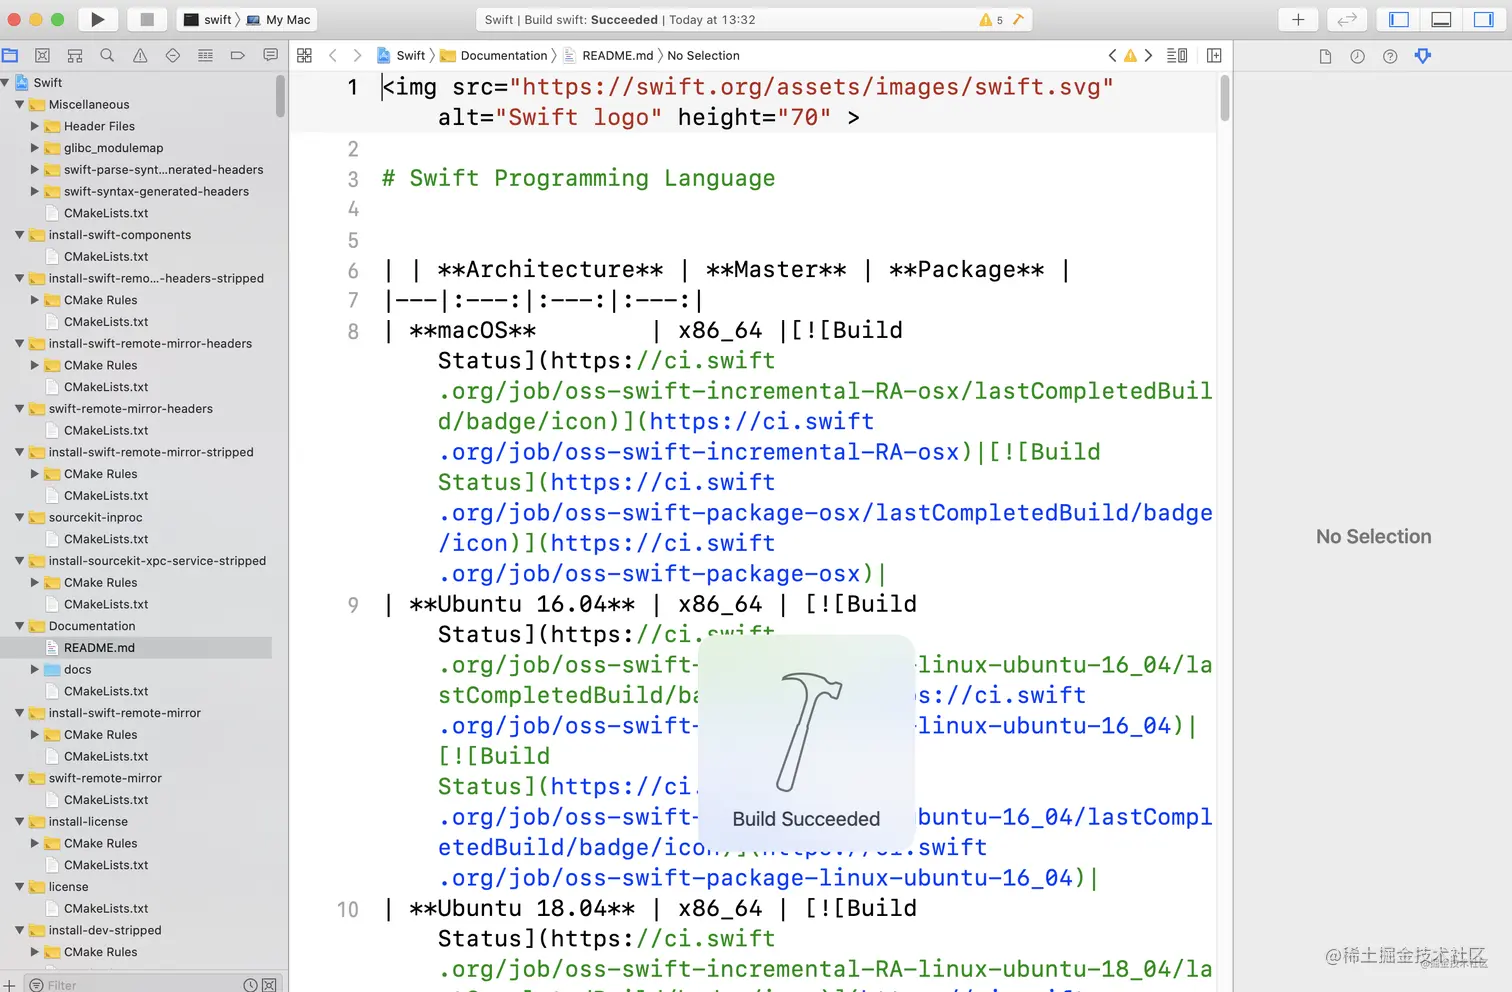The height and width of the screenshot is (992, 1512).
Task: Collapse the Documentation group
Action: [19, 626]
